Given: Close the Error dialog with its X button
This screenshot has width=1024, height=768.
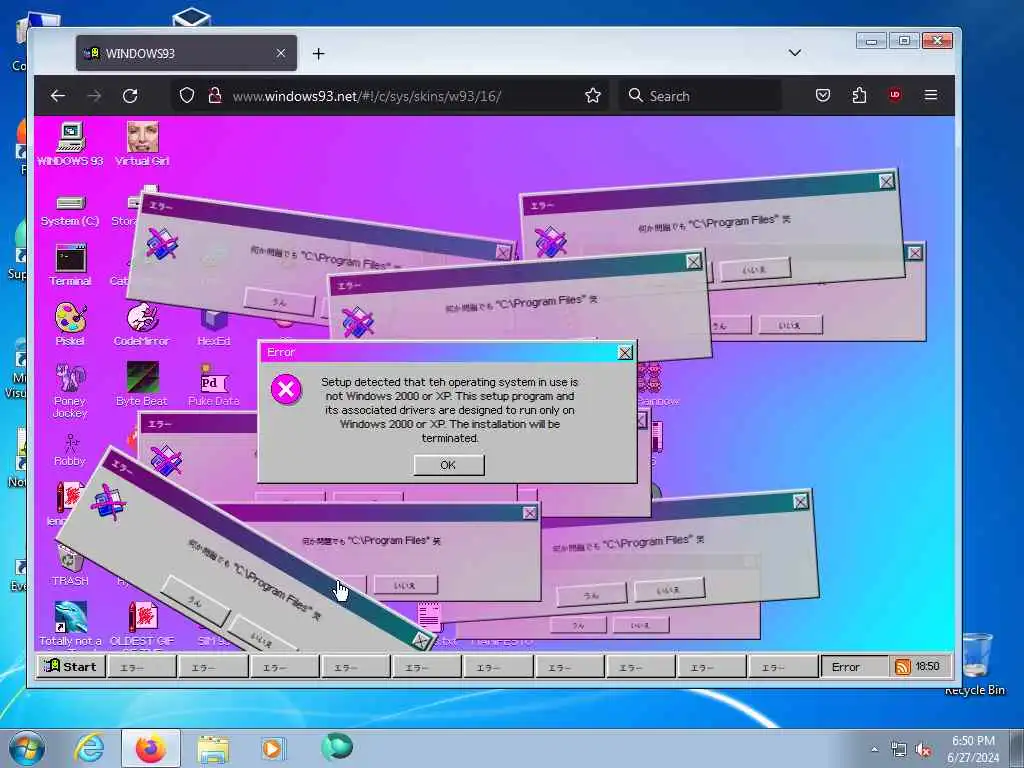Looking at the screenshot, I should pyautogui.click(x=625, y=353).
